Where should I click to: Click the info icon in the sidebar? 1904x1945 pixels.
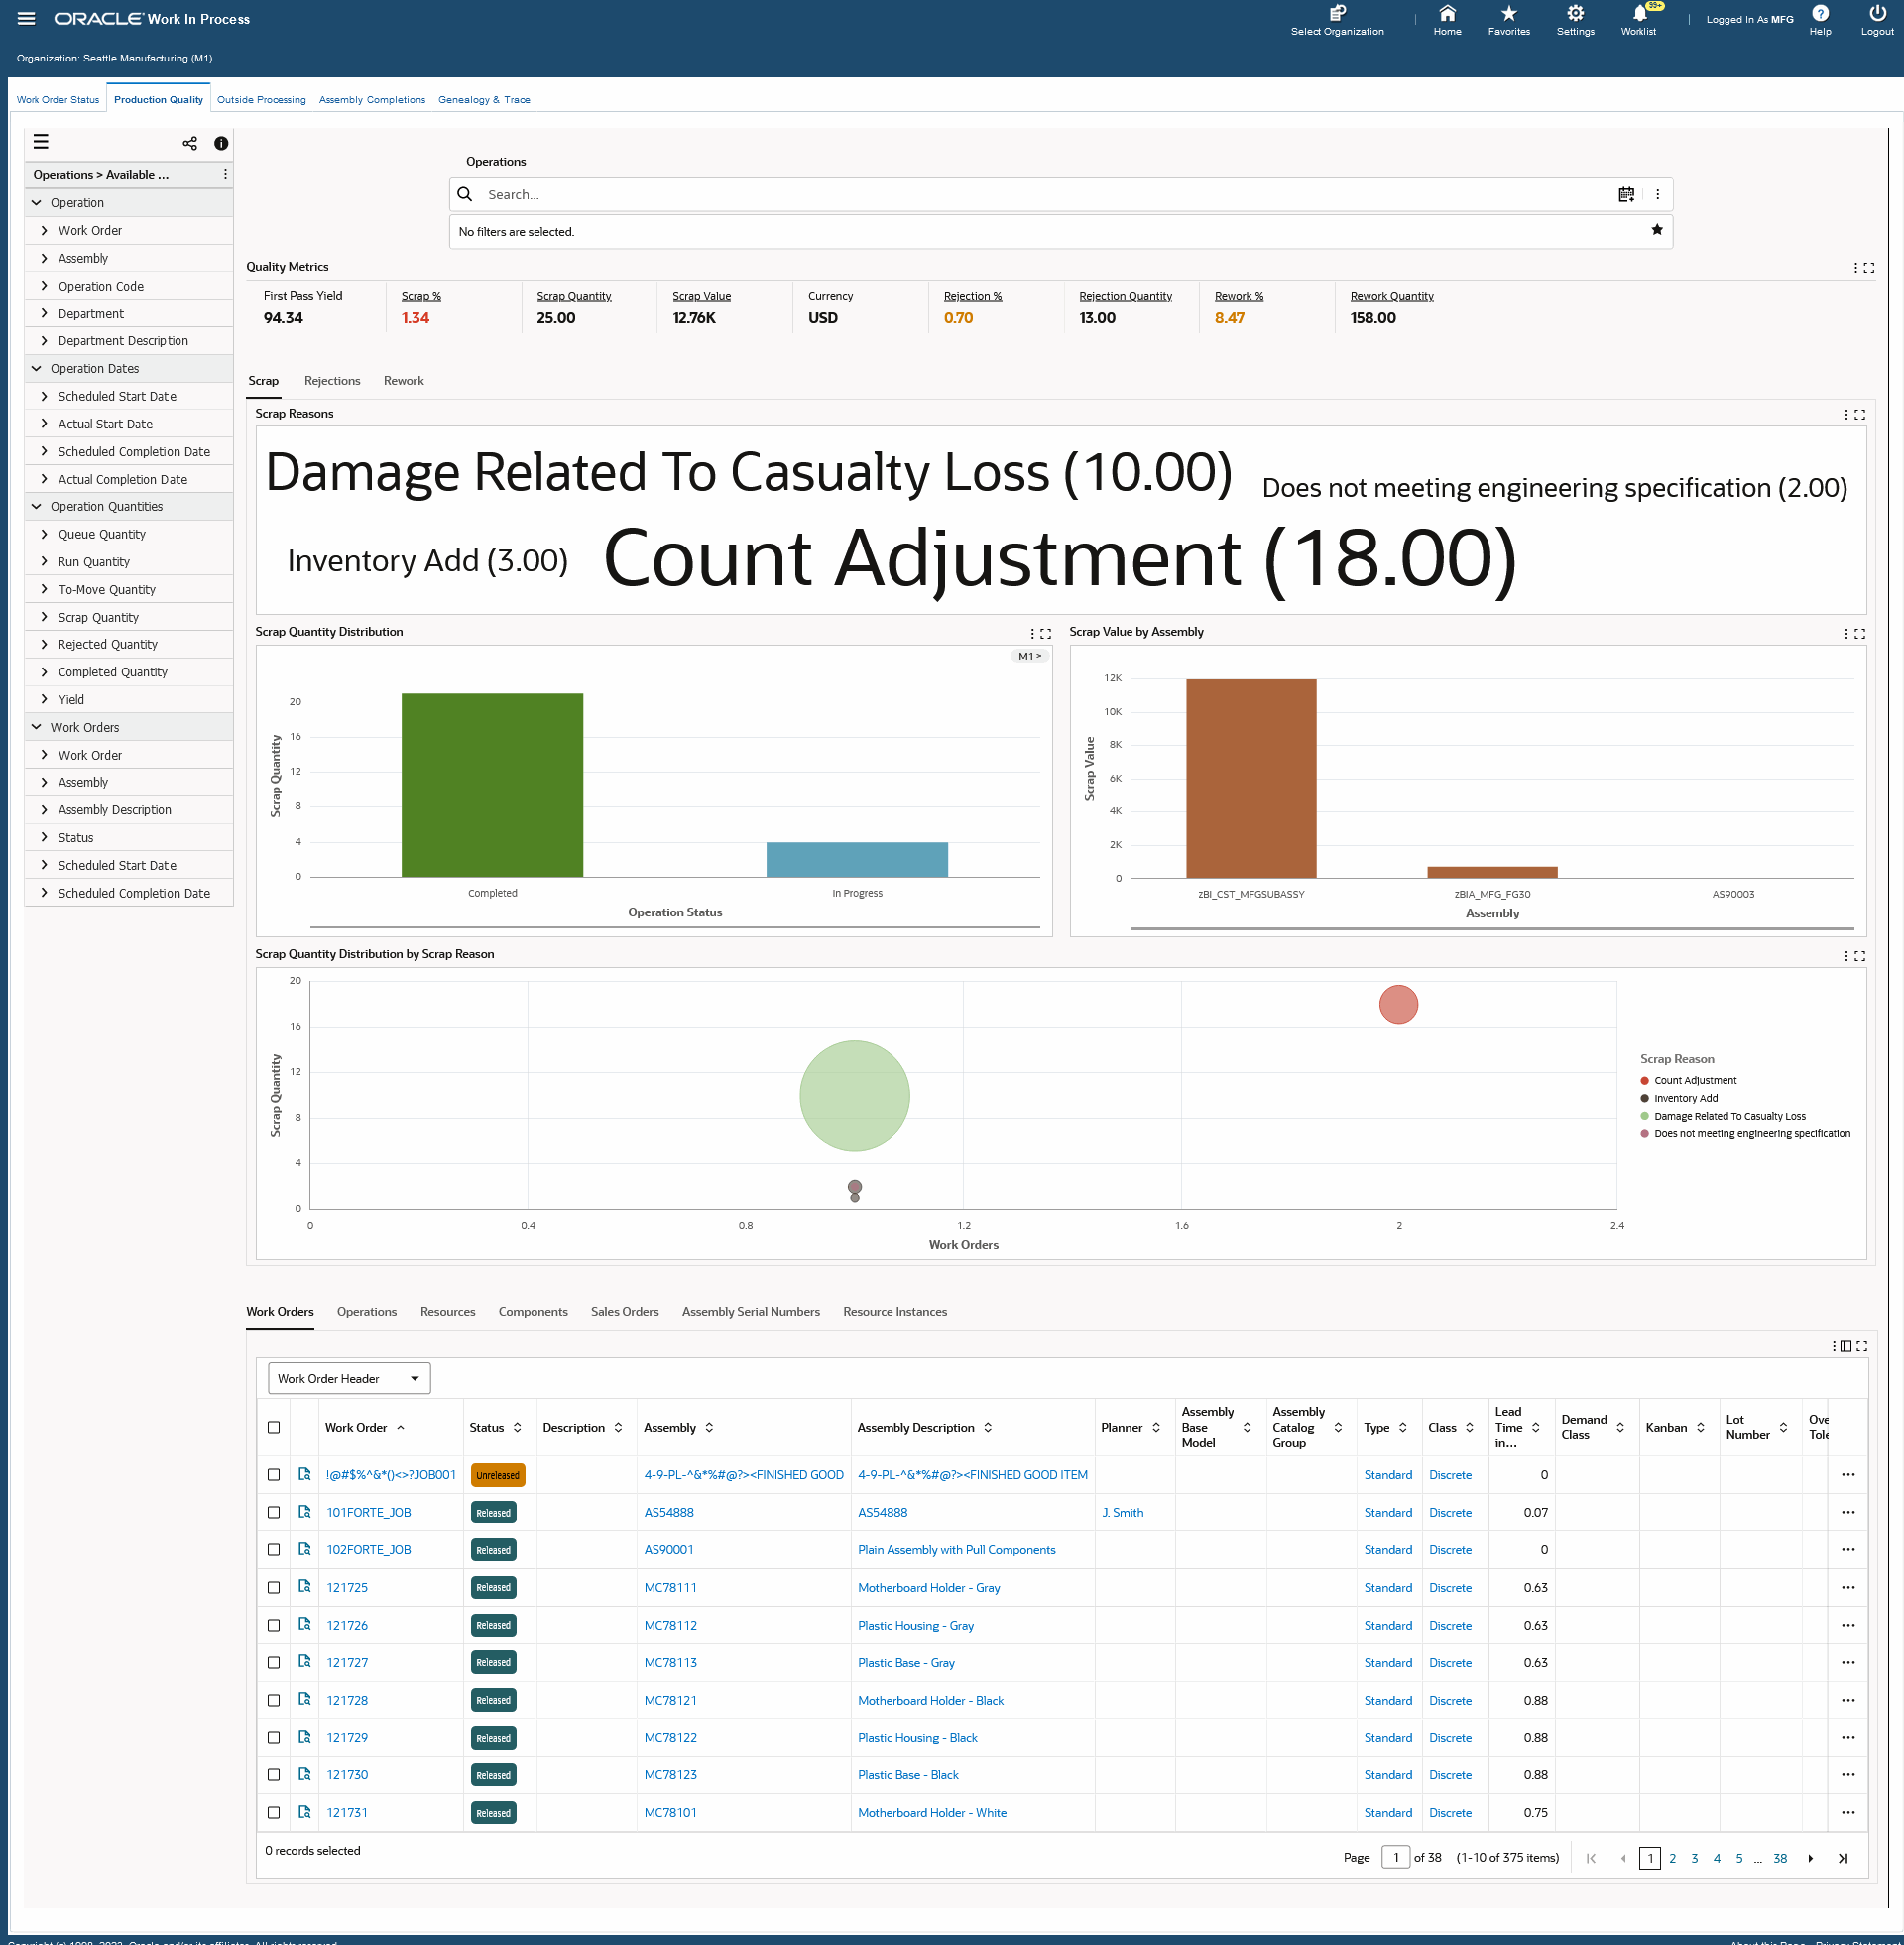[221, 143]
